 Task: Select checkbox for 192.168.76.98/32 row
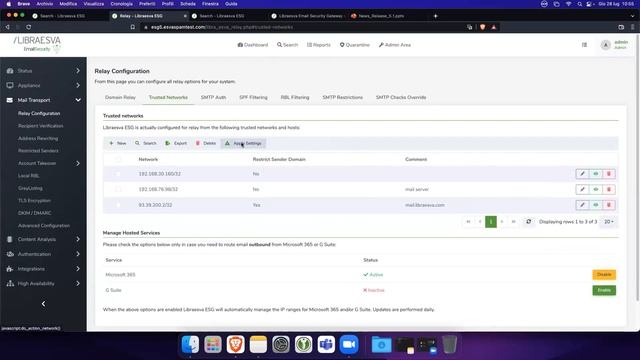(x=118, y=189)
